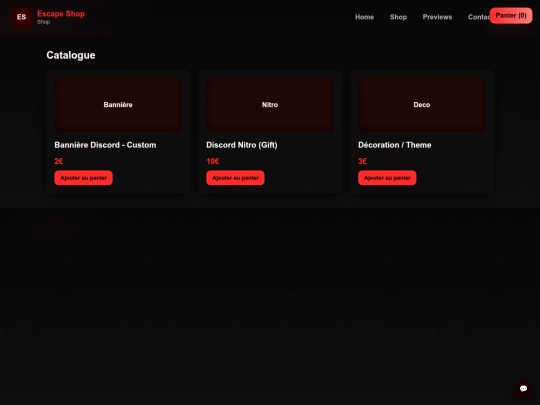Click the Deco product thumbnail
The image size is (540, 405).
pyautogui.click(x=422, y=105)
